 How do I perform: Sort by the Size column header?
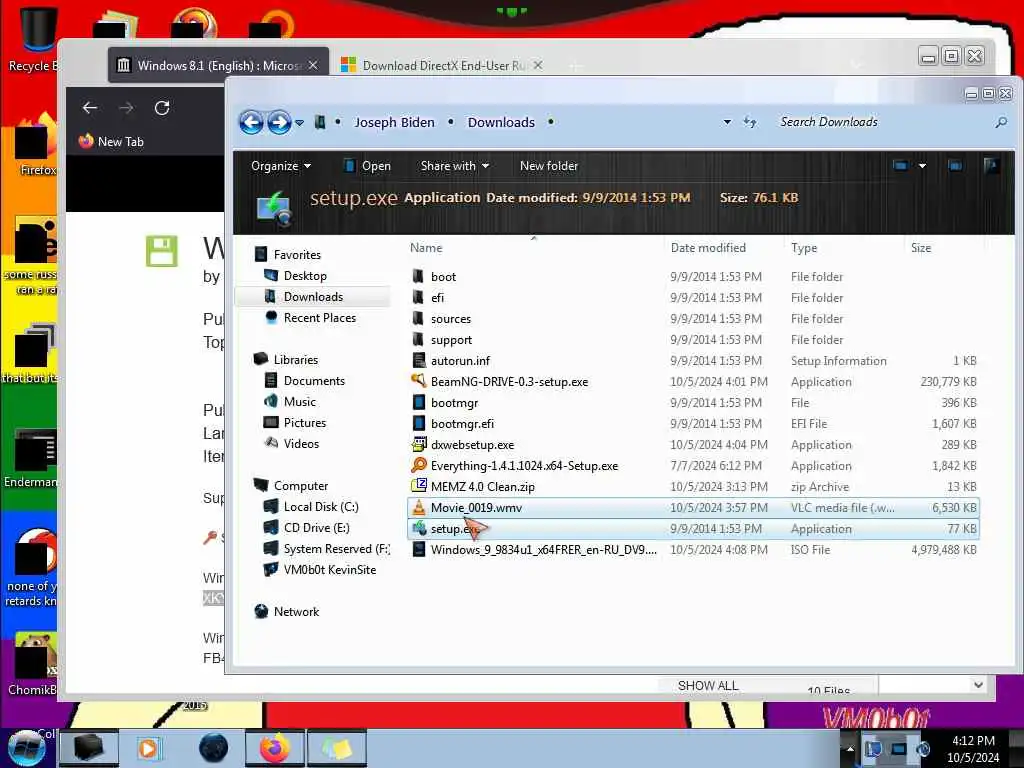[x=921, y=248]
